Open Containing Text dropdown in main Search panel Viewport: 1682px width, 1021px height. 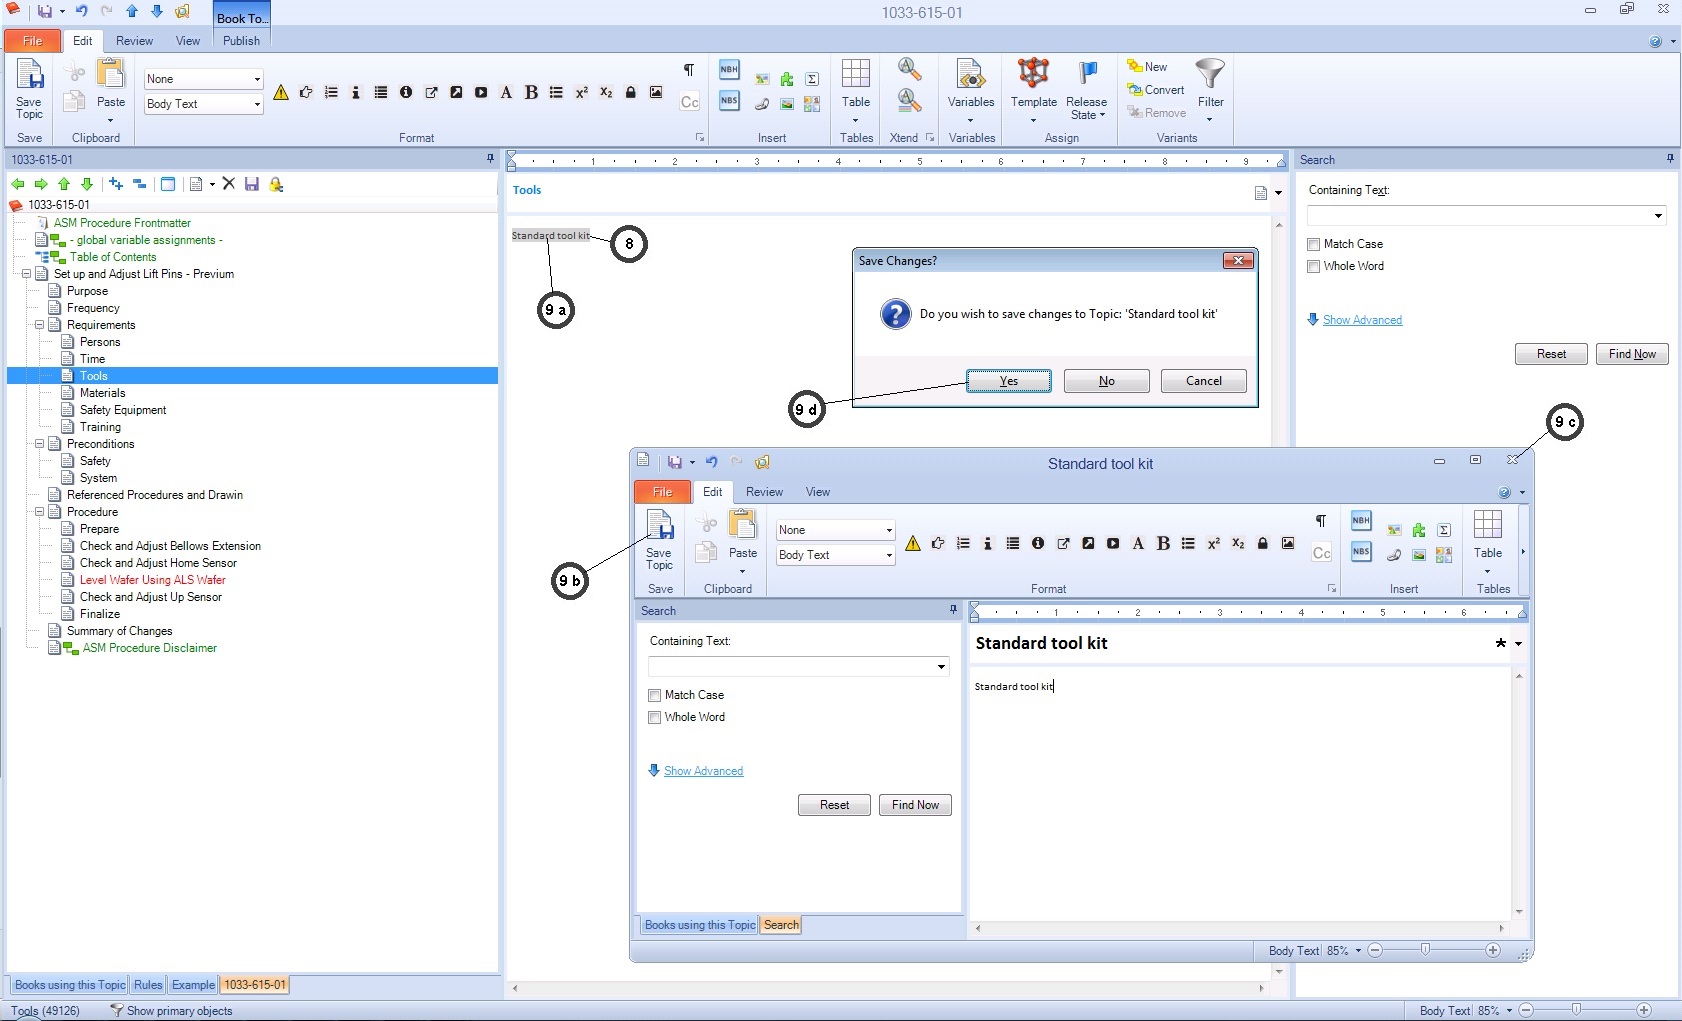point(1658,216)
